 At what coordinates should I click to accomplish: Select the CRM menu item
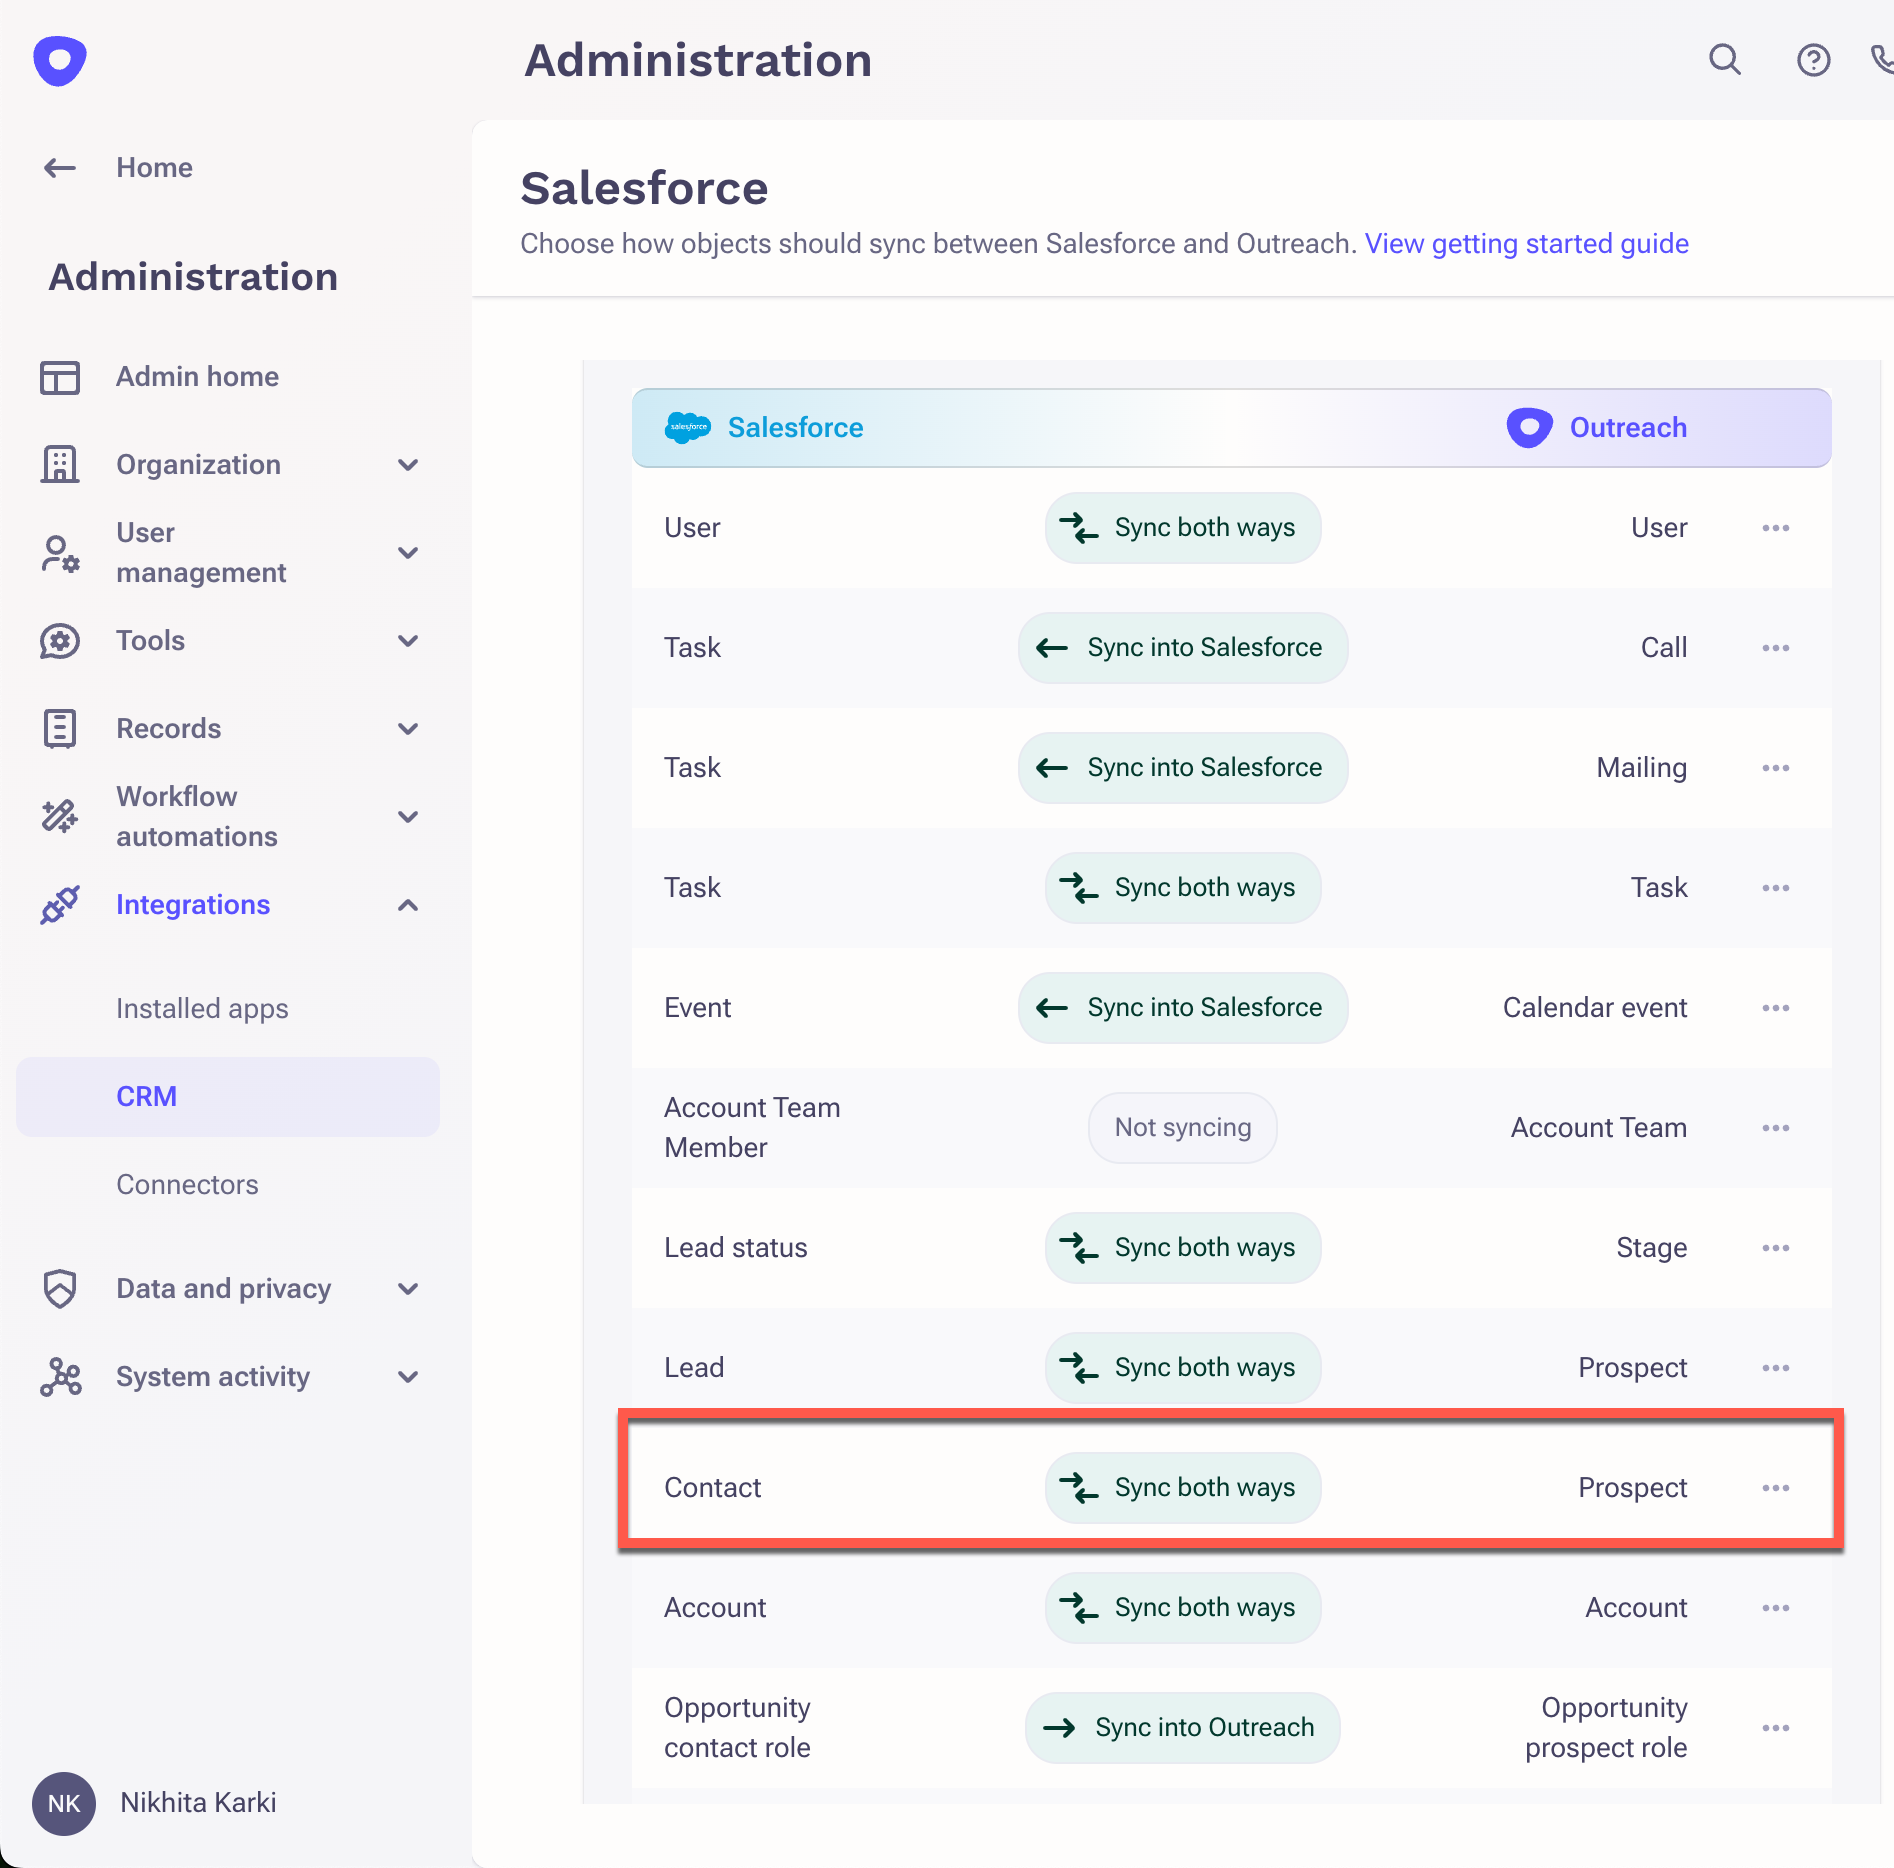[x=147, y=1097]
